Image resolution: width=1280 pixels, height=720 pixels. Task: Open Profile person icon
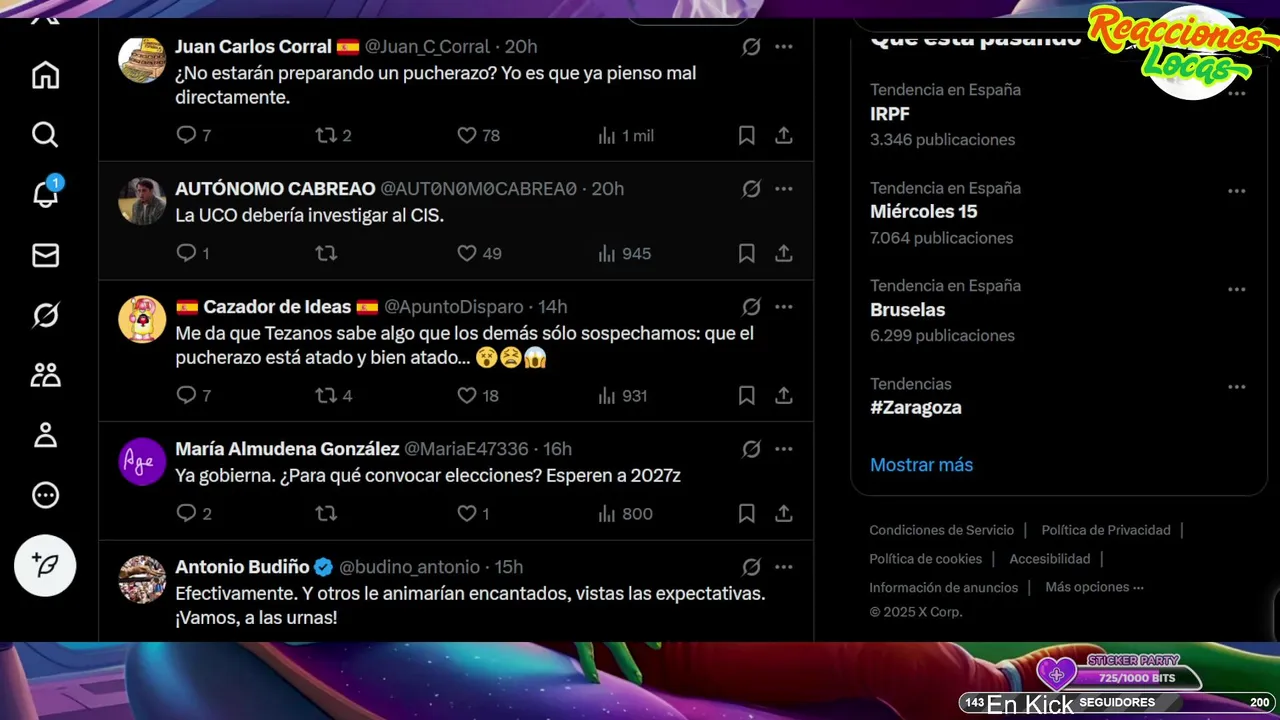pyautogui.click(x=45, y=435)
